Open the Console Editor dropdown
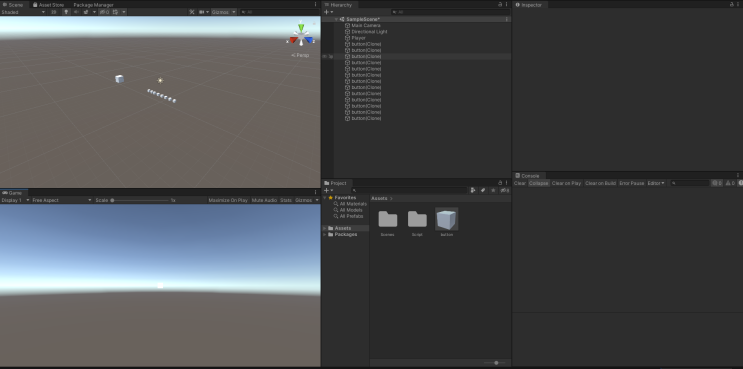The height and width of the screenshot is (369, 743). tap(656, 183)
